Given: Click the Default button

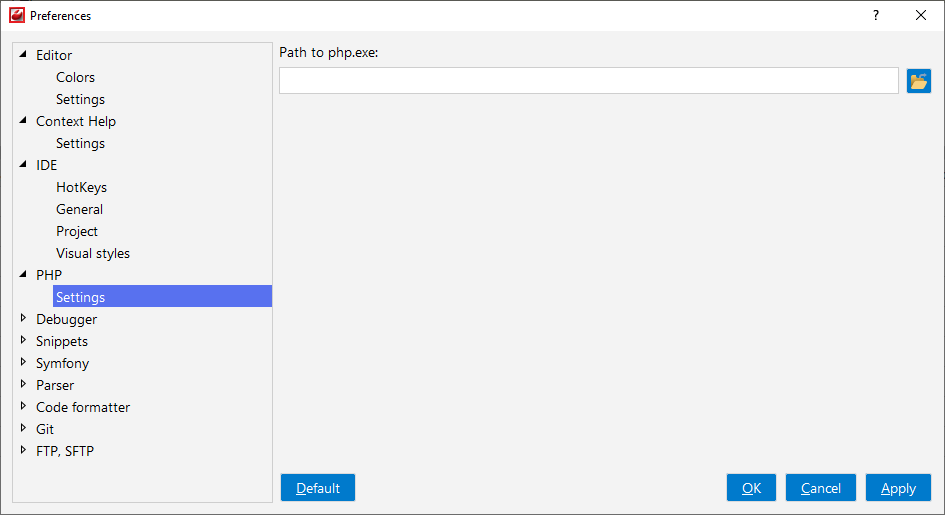Looking at the screenshot, I should pos(318,488).
